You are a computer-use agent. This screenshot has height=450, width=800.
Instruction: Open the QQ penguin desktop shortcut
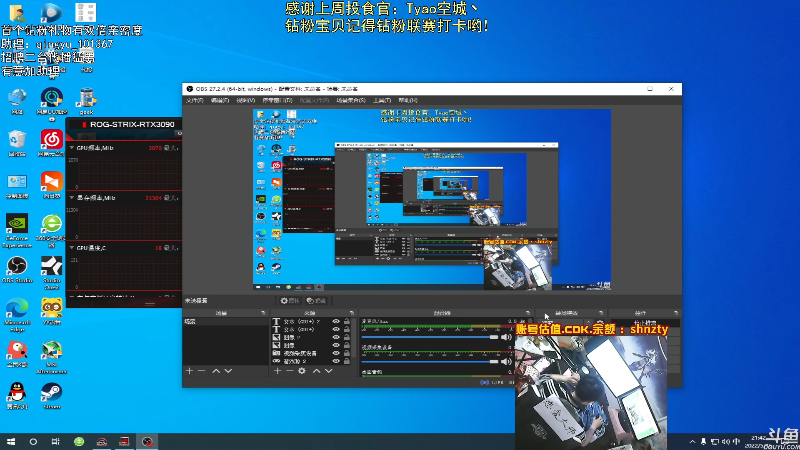coord(17,396)
